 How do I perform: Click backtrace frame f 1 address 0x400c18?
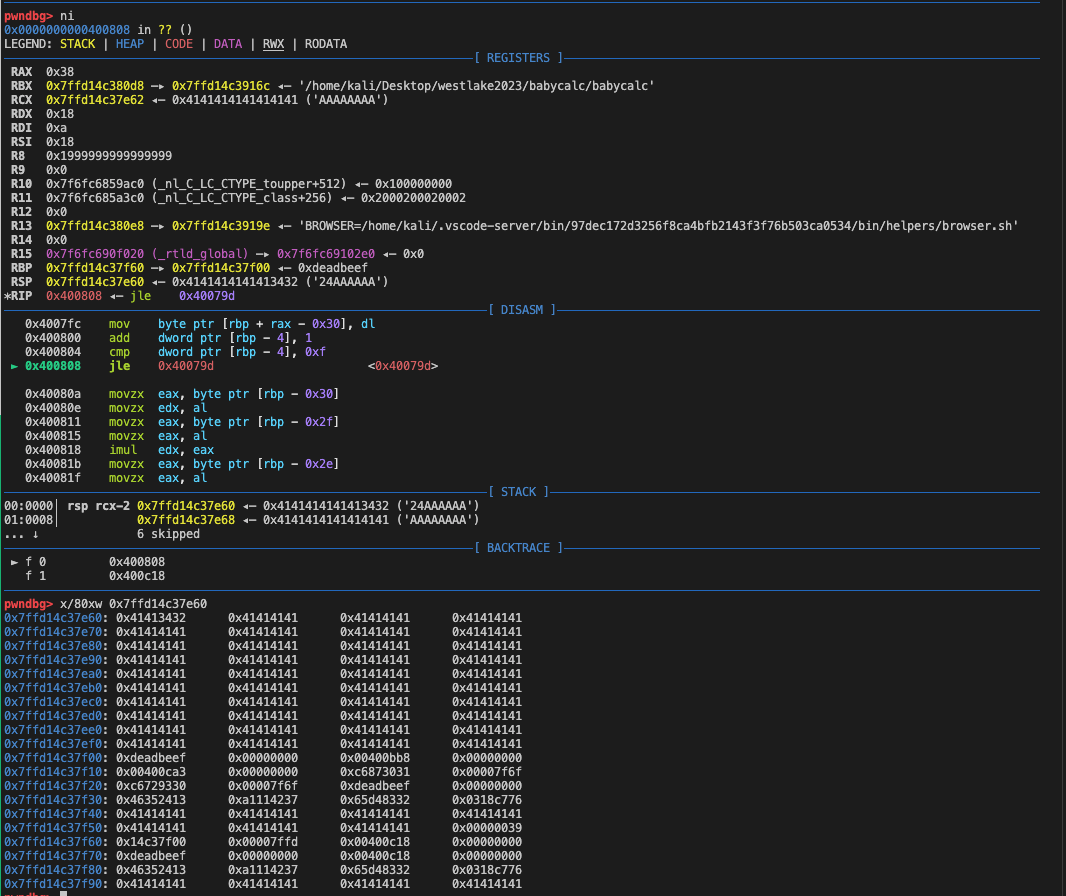137,576
